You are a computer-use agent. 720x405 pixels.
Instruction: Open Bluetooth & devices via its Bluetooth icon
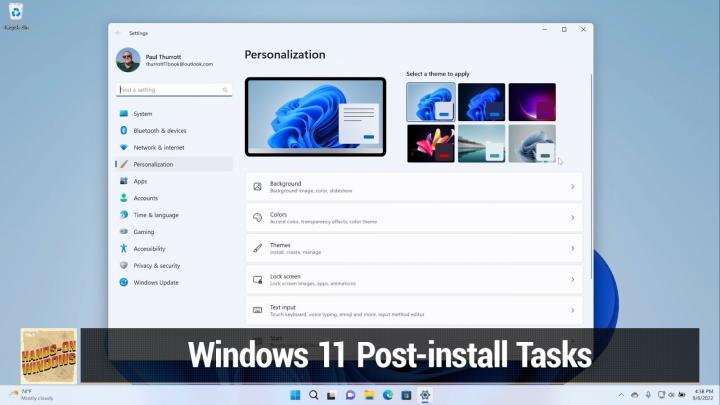click(124, 130)
